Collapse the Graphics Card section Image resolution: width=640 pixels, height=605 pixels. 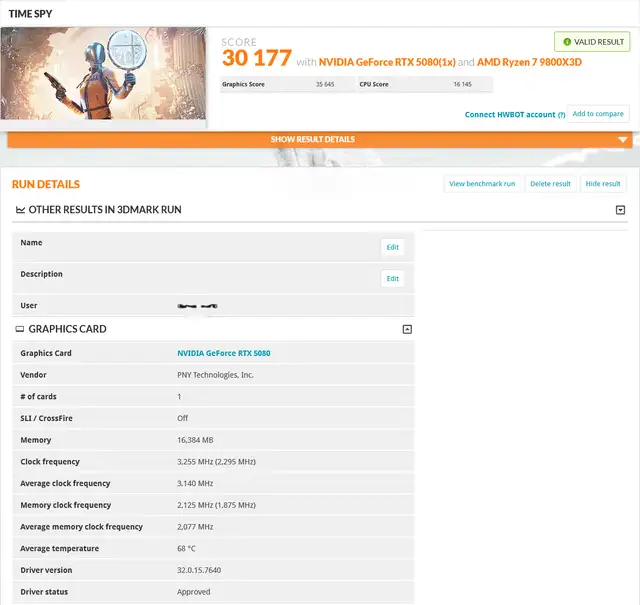click(407, 329)
